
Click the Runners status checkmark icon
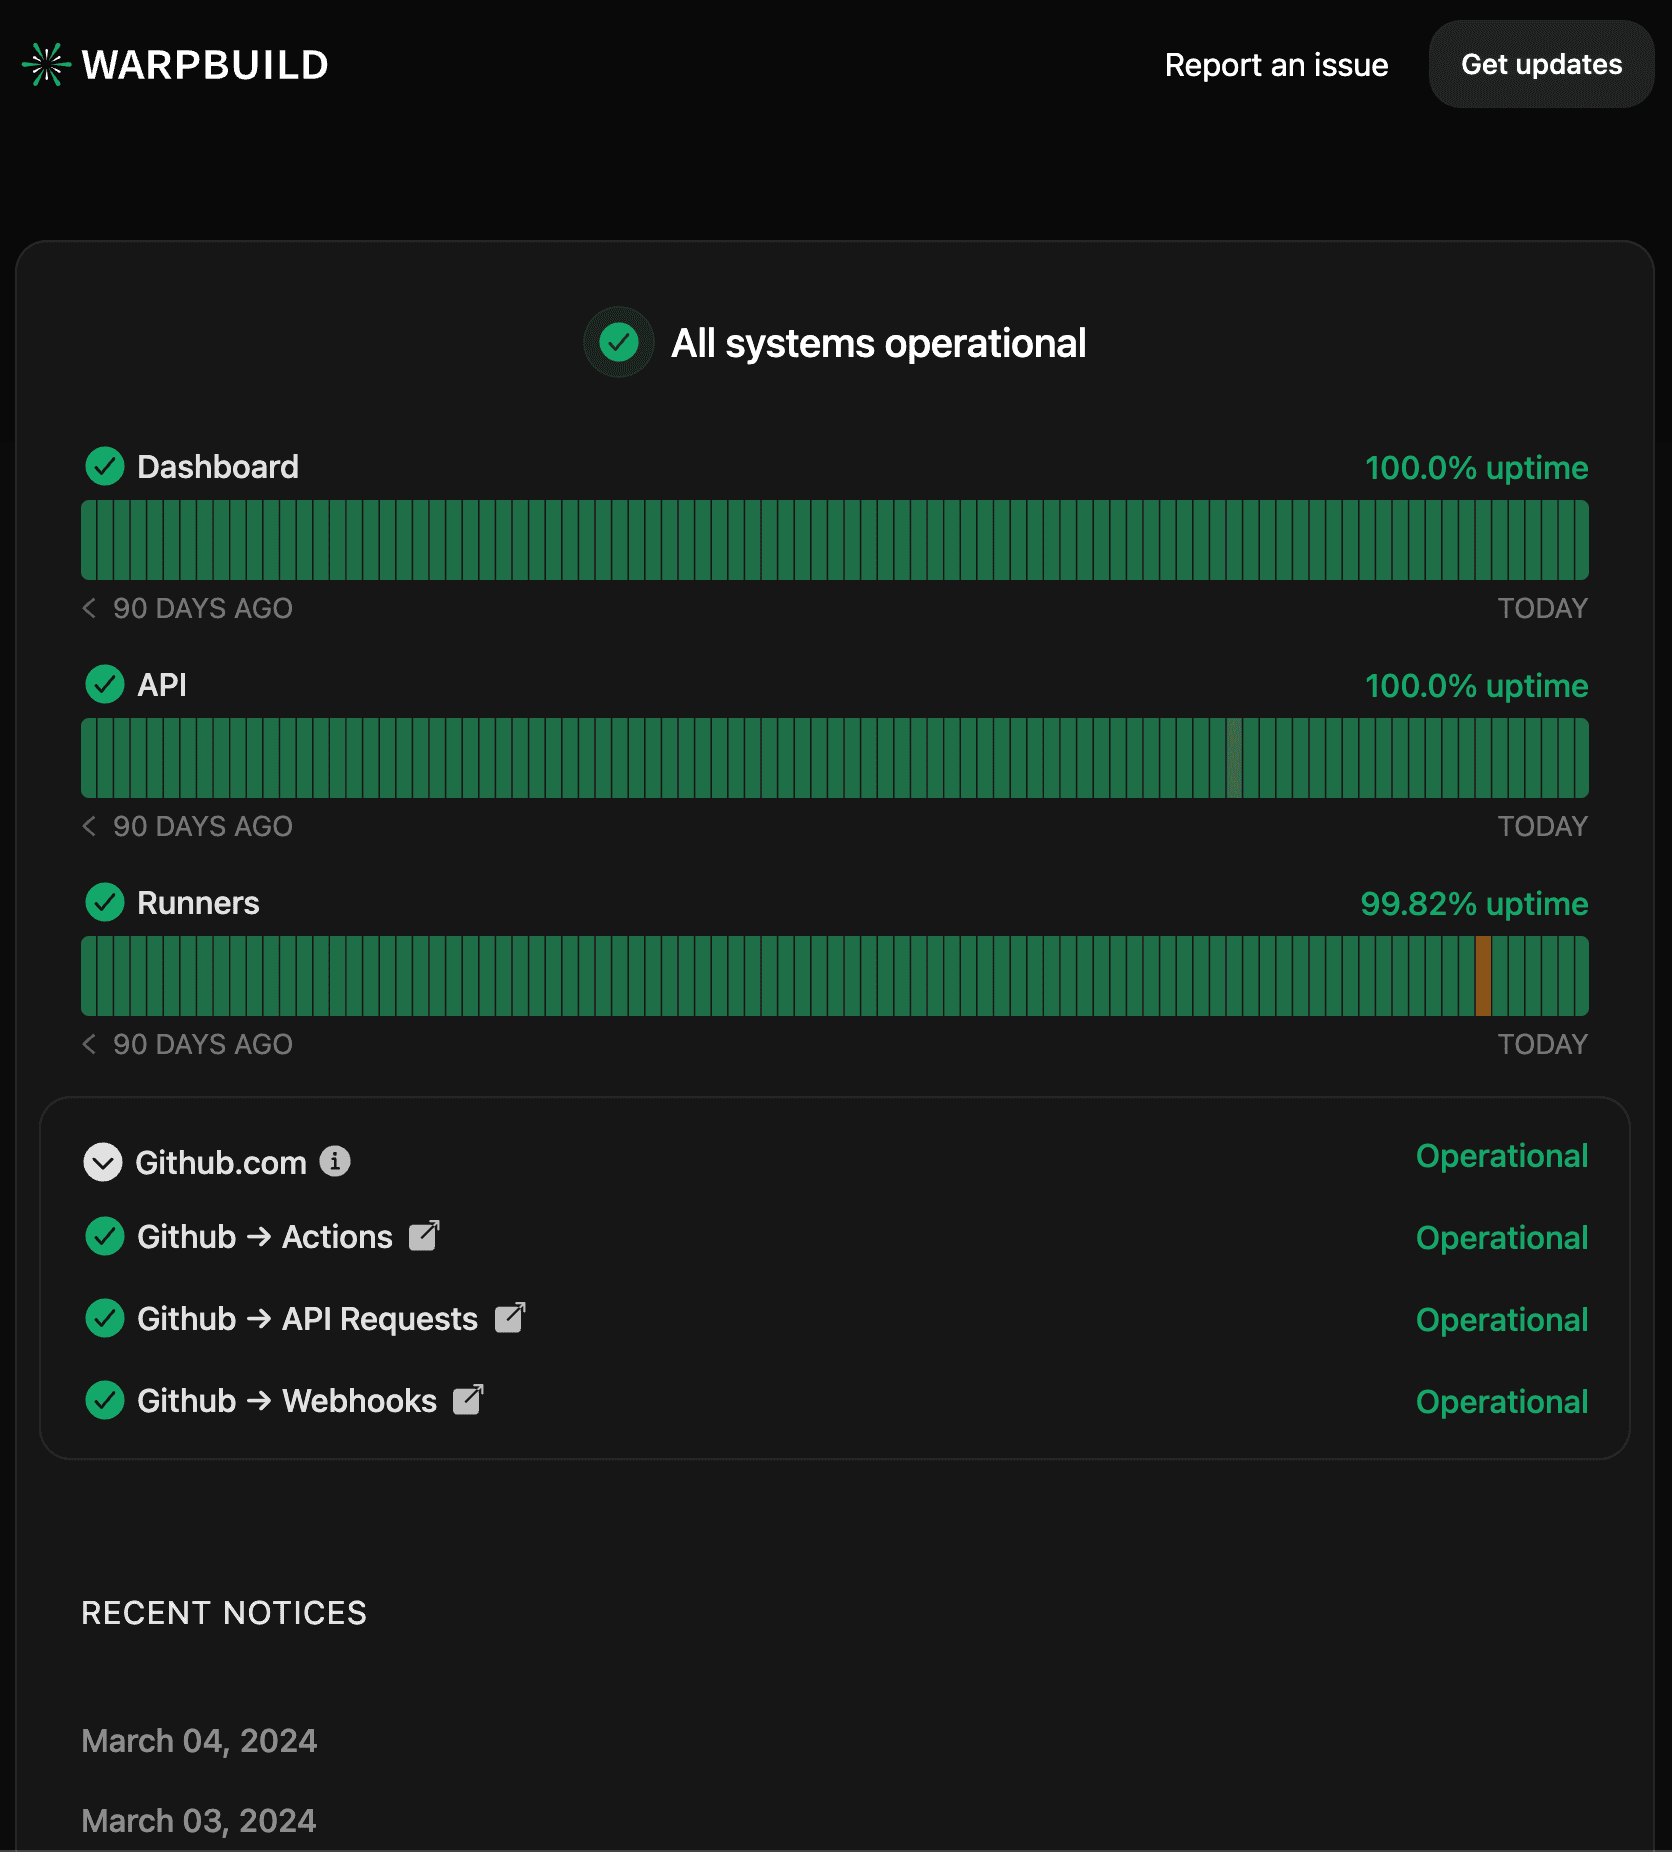(104, 902)
